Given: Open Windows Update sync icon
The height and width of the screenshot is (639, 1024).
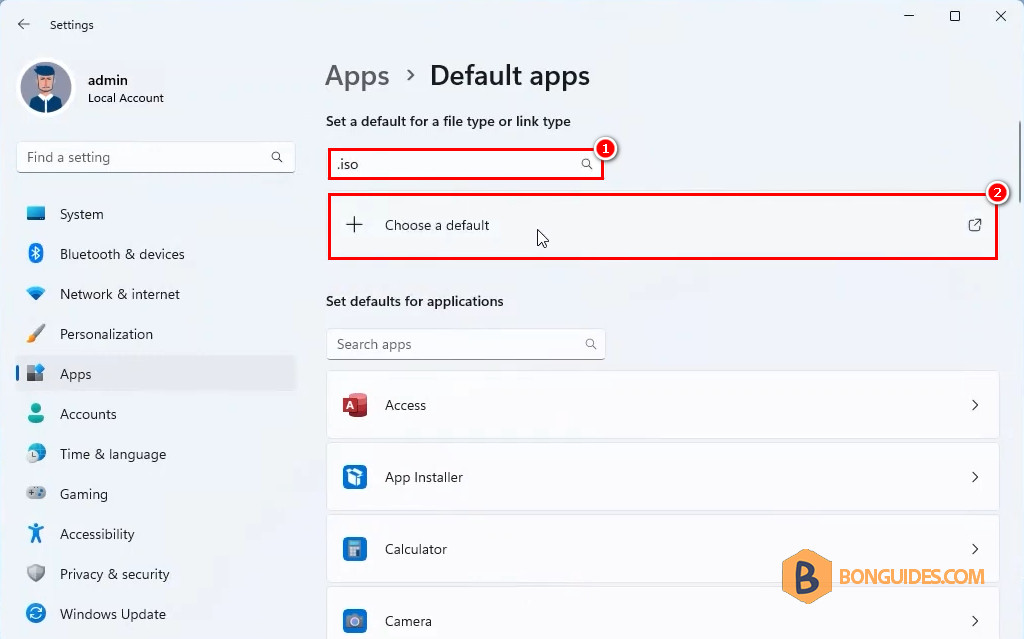Looking at the screenshot, I should tap(36, 613).
